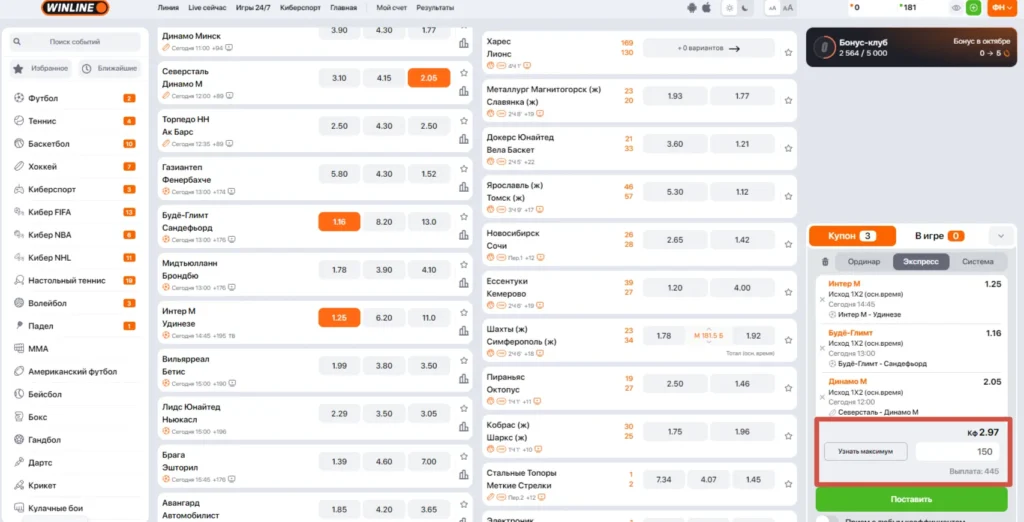Open statistics for Газиантеп – Фенербахче
The image size is (1024, 522).
(464, 187)
